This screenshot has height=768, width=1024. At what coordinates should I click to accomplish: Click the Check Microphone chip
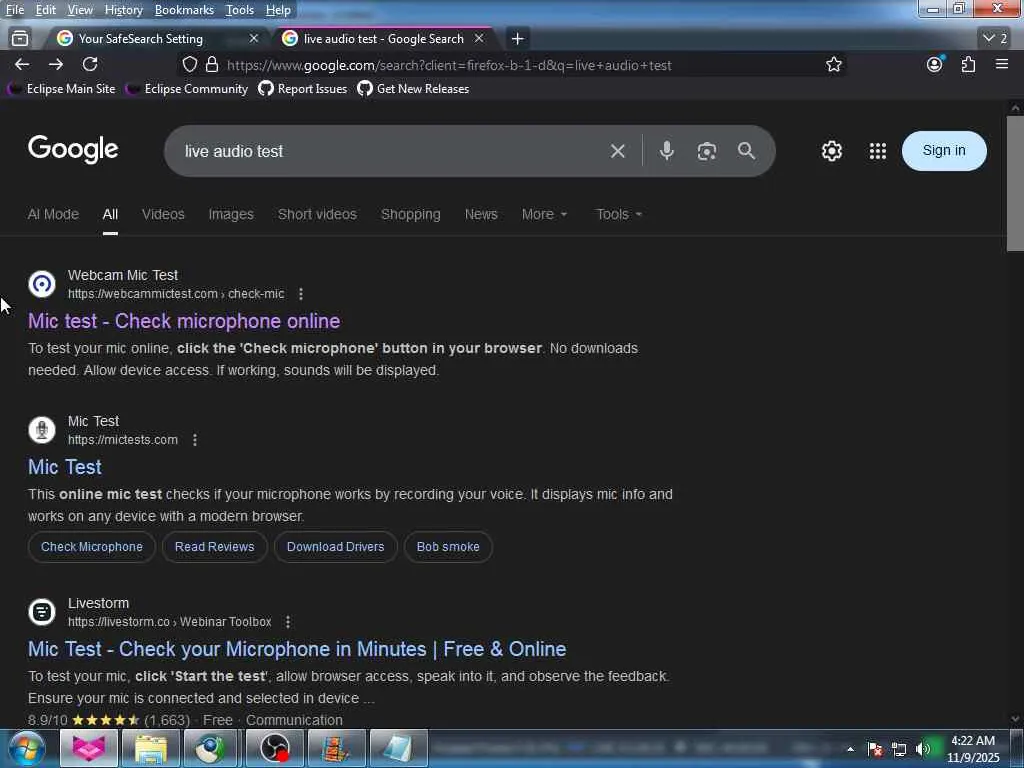(91, 547)
